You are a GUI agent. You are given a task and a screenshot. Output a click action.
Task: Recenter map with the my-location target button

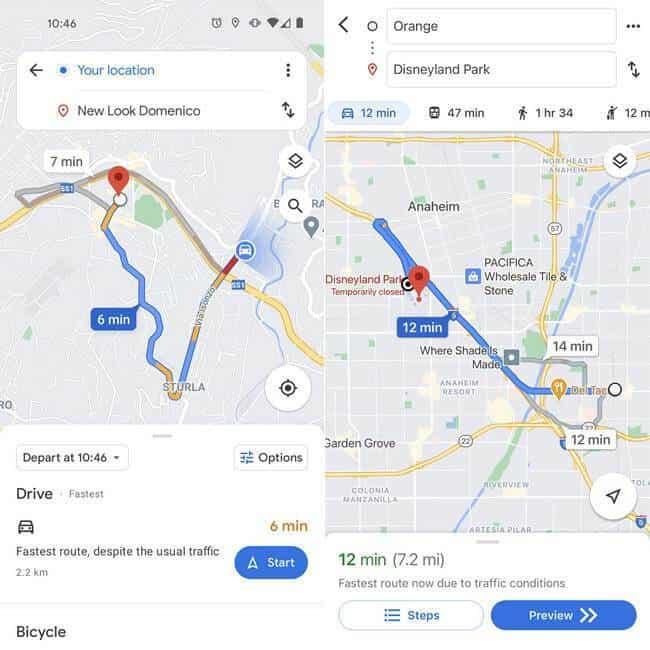(288, 388)
